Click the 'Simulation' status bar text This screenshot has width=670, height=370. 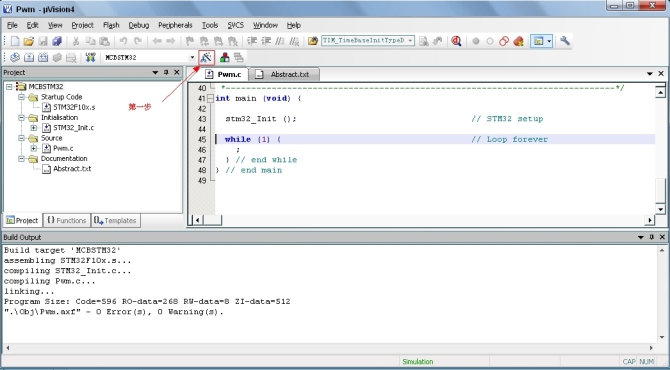(x=417, y=361)
